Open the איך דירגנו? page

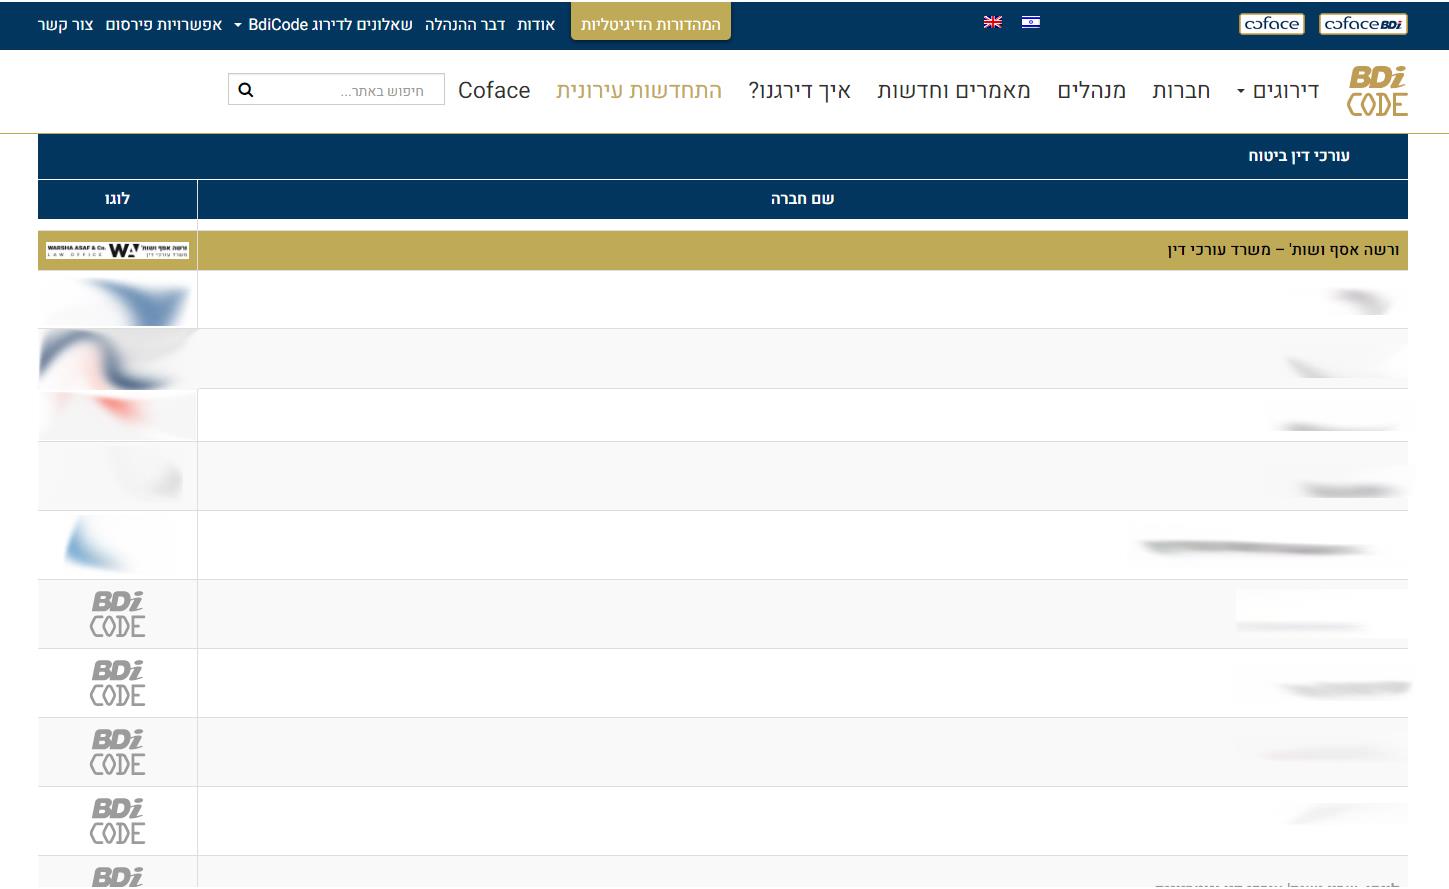click(800, 91)
